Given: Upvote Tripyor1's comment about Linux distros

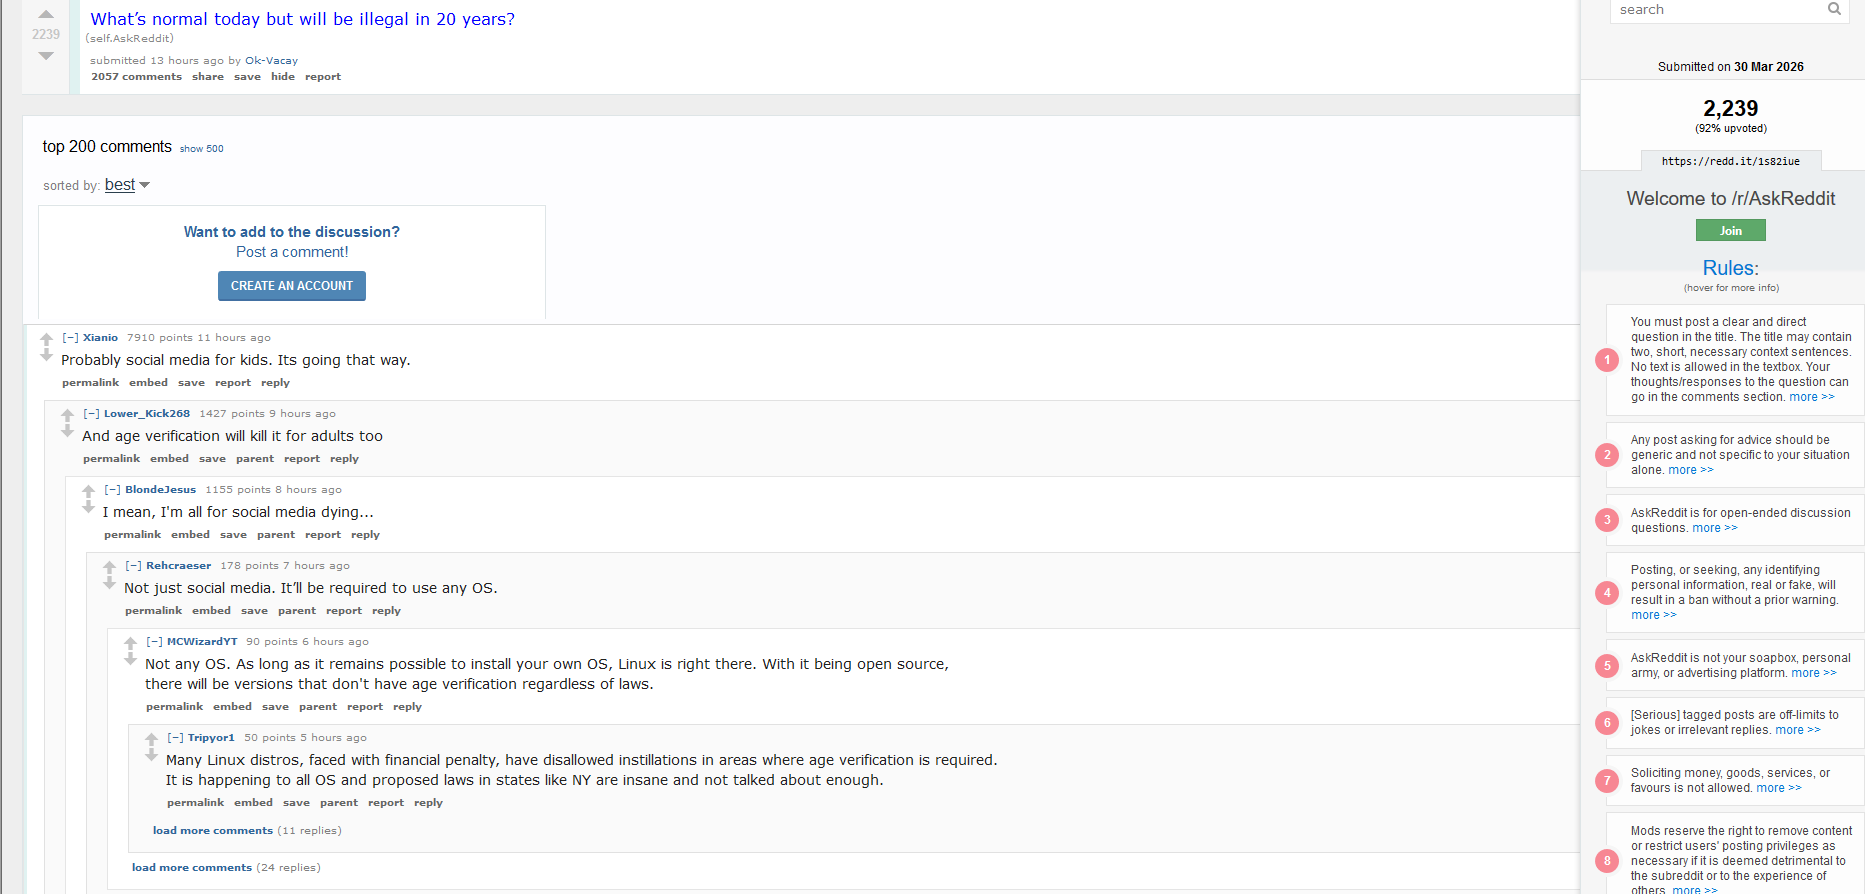Looking at the screenshot, I should point(151,739).
